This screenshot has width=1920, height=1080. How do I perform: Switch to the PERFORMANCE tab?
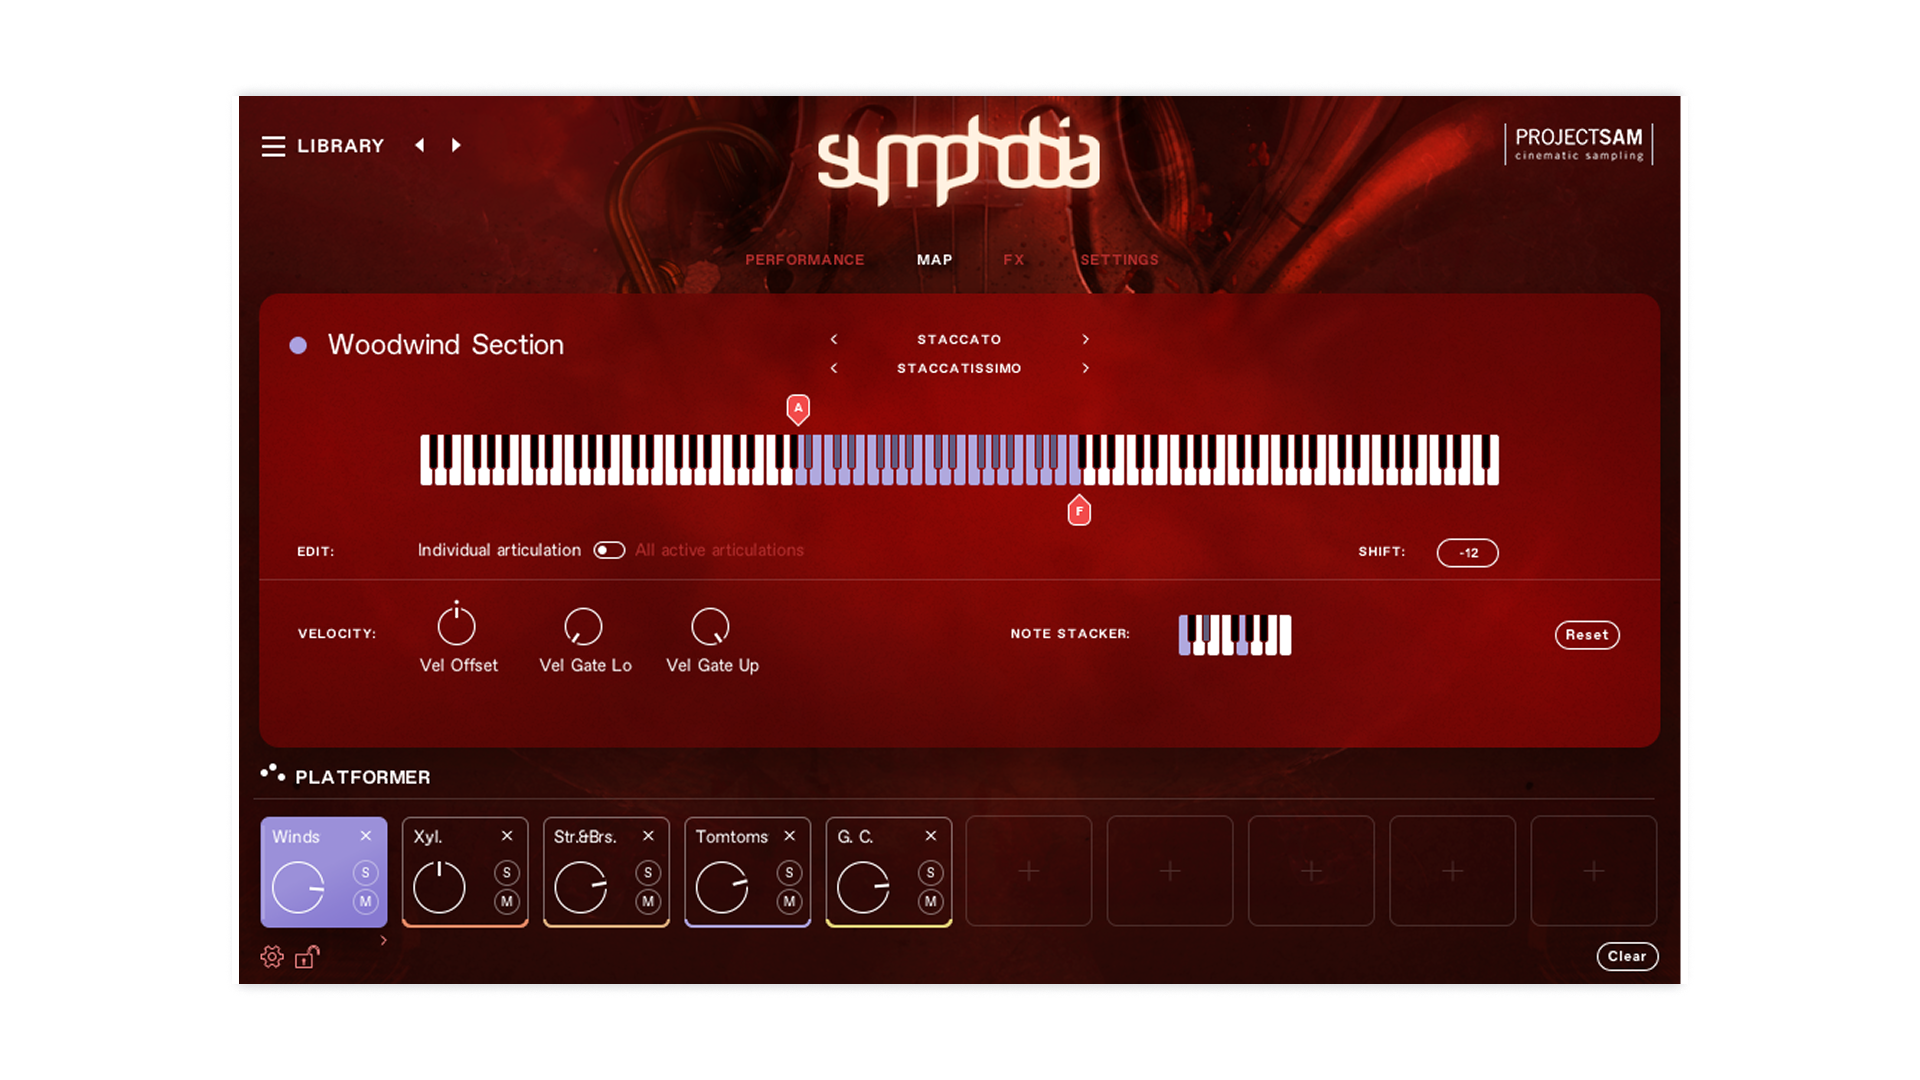coord(805,260)
